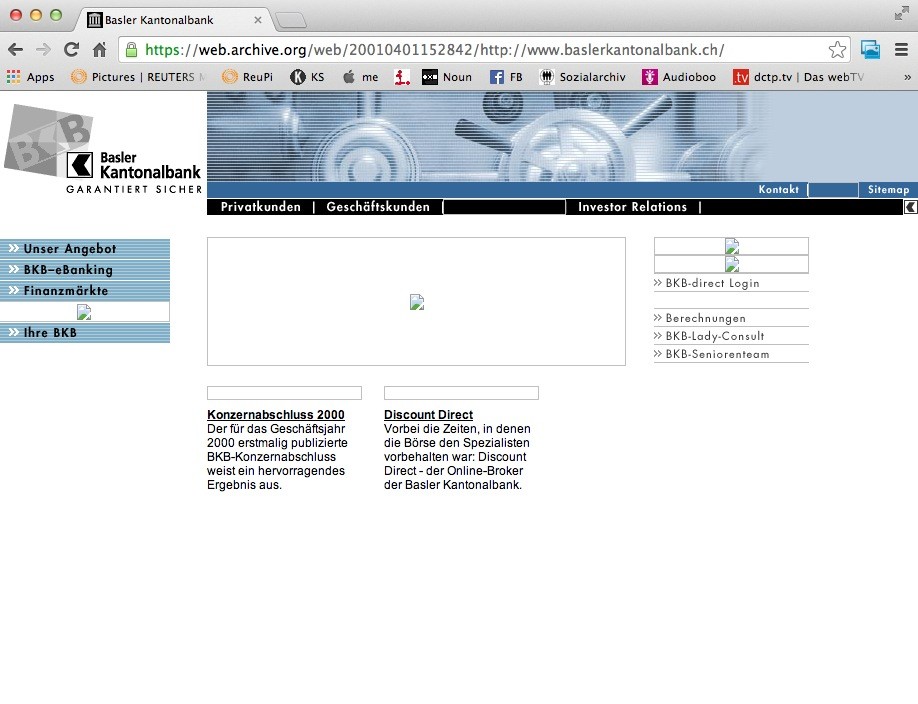
Task: Select Investor Relations in the navigation bar
Action: point(632,207)
